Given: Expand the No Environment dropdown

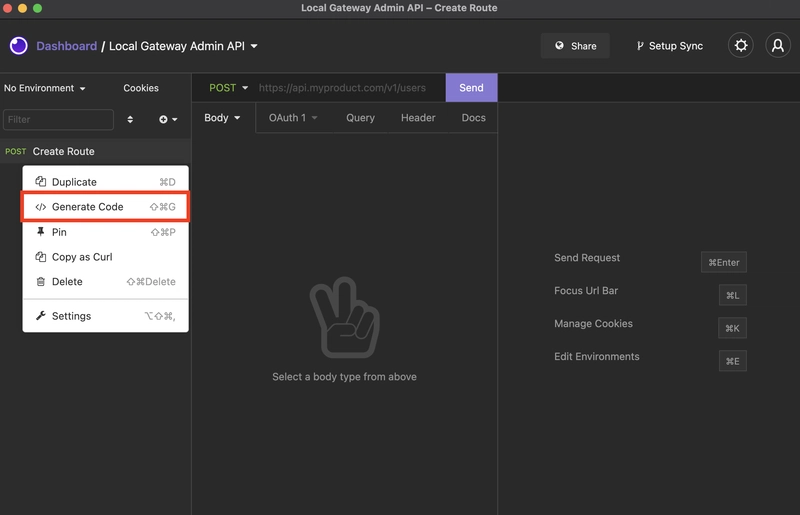Looking at the screenshot, I should [44, 88].
